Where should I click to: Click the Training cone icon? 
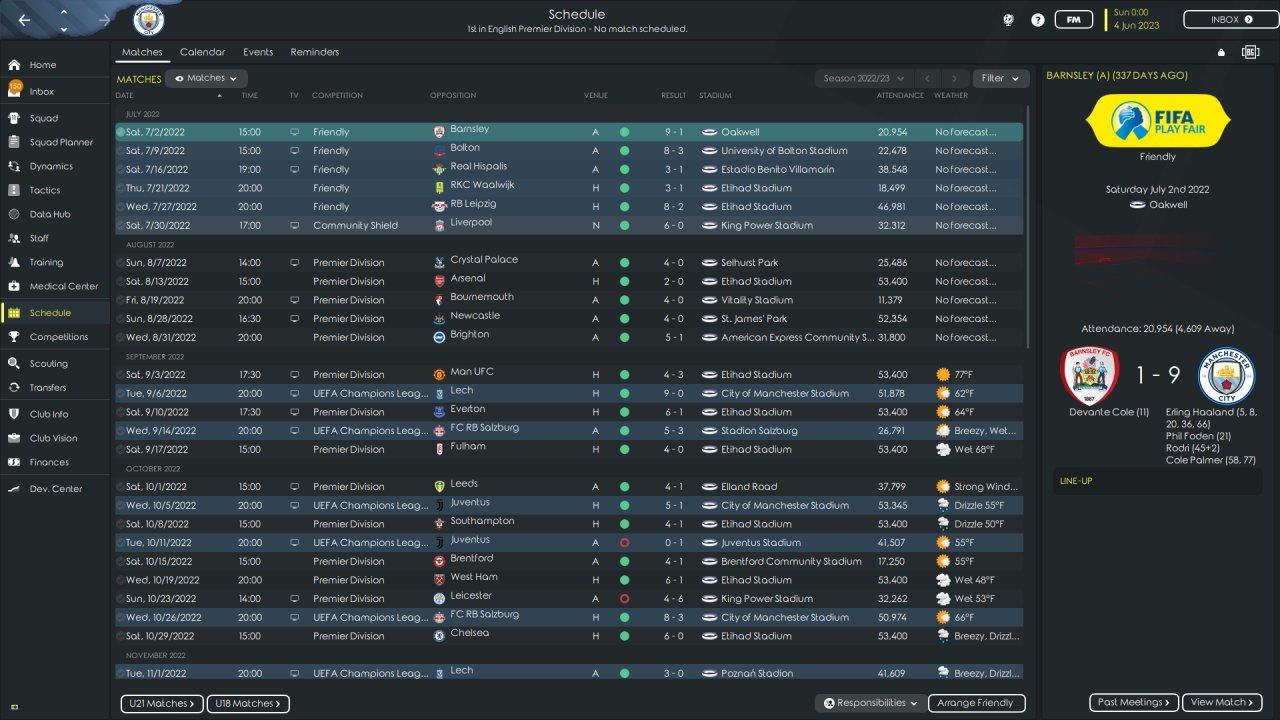(14, 262)
